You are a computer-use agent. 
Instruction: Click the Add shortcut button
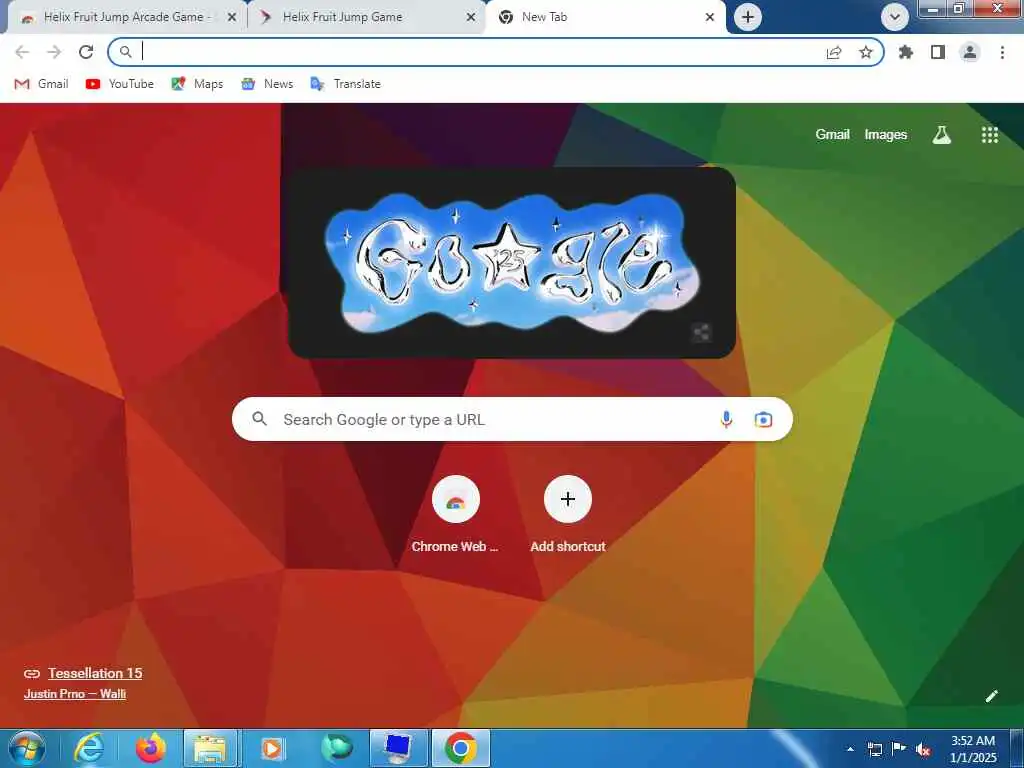point(568,515)
